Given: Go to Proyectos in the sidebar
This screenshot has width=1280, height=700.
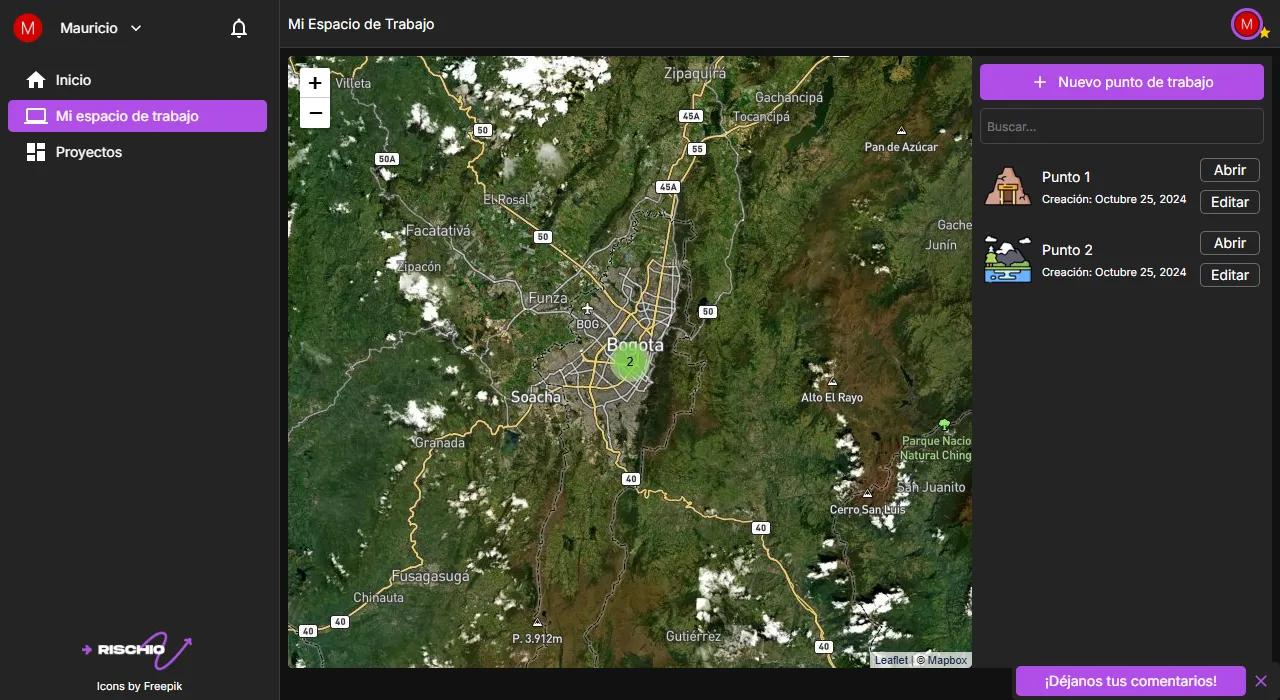Looking at the screenshot, I should point(88,152).
